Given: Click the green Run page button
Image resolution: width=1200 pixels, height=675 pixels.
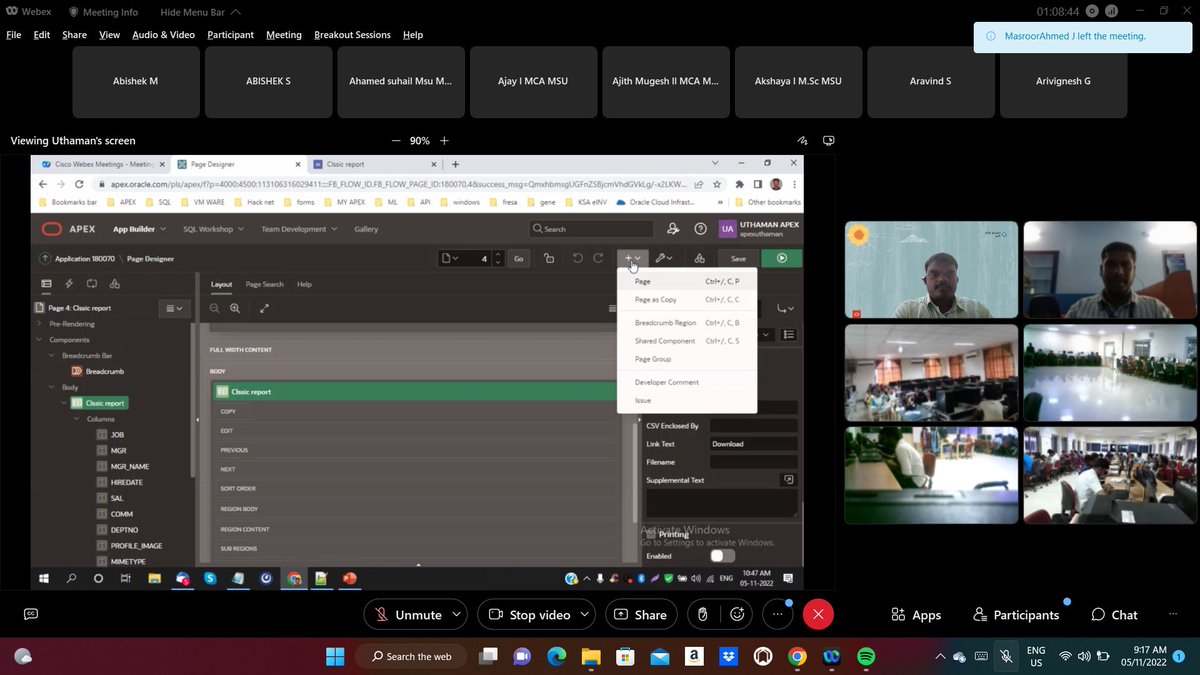Looking at the screenshot, I should [782, 258].
